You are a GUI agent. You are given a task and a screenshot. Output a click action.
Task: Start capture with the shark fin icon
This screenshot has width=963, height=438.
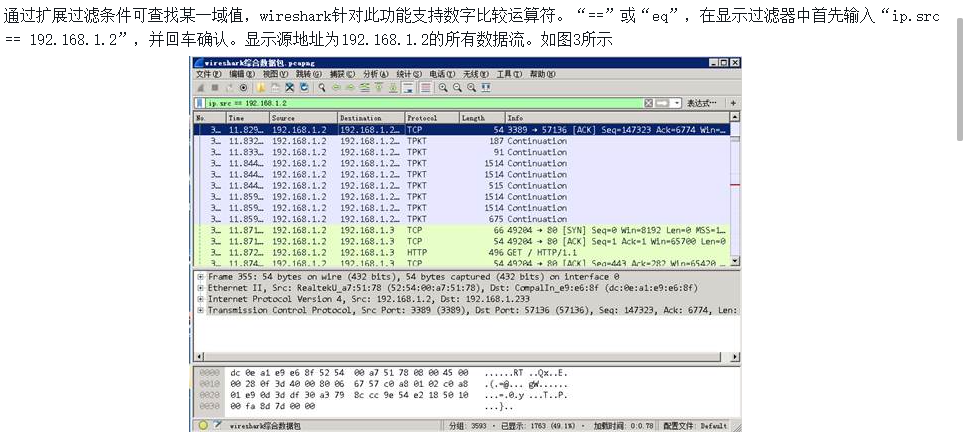(201, 88)
